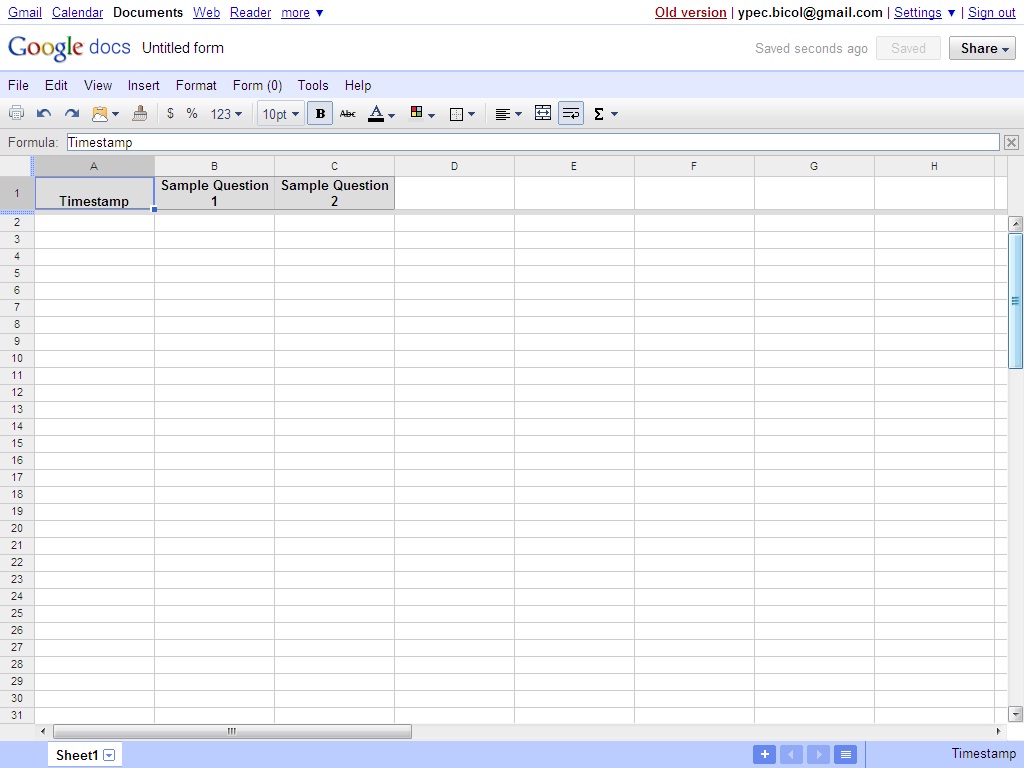Redo the last action
The height and width of the screenshot is (768, 1024).
(71, 113)
